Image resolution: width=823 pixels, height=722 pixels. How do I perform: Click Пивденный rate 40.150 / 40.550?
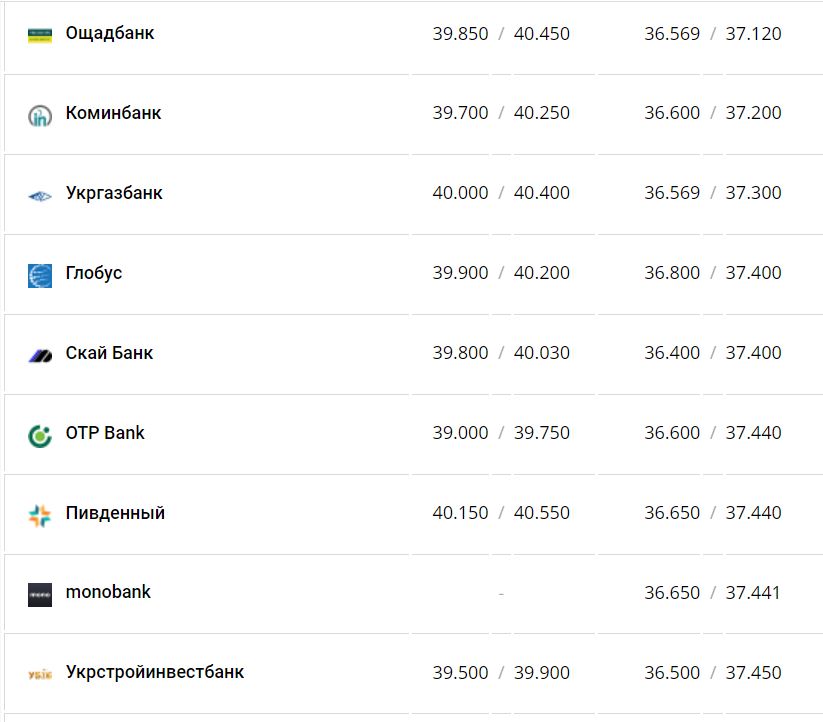click(501, 513)
